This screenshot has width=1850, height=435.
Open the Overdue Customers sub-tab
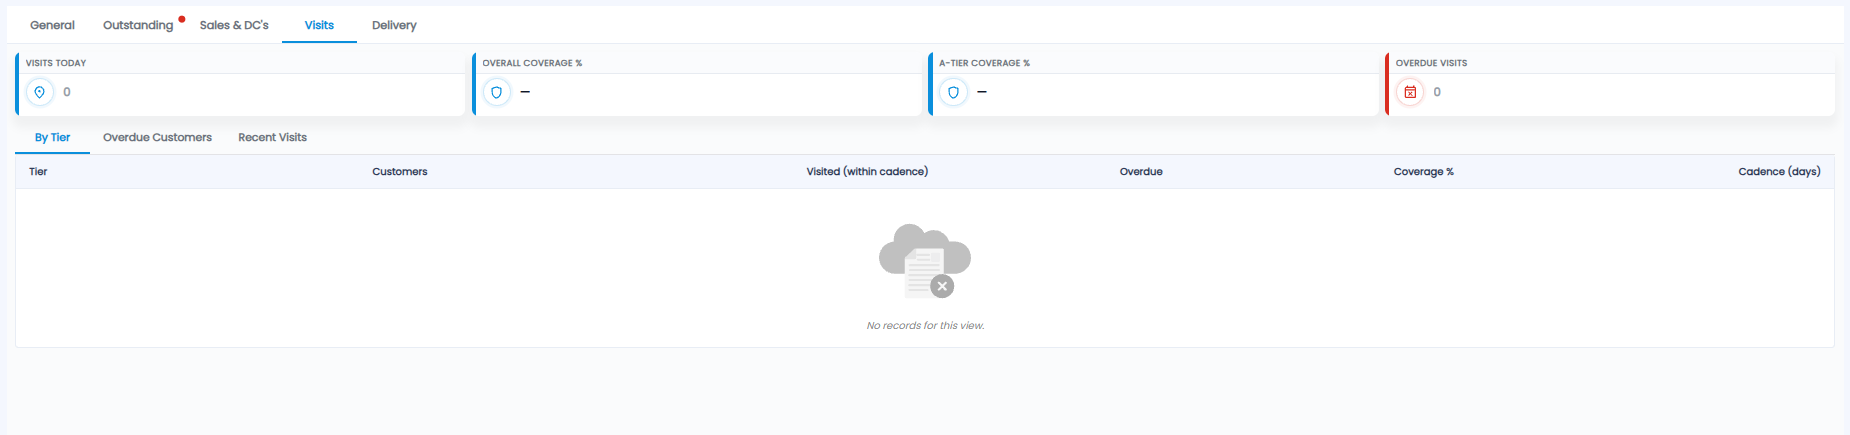(157, 138)
